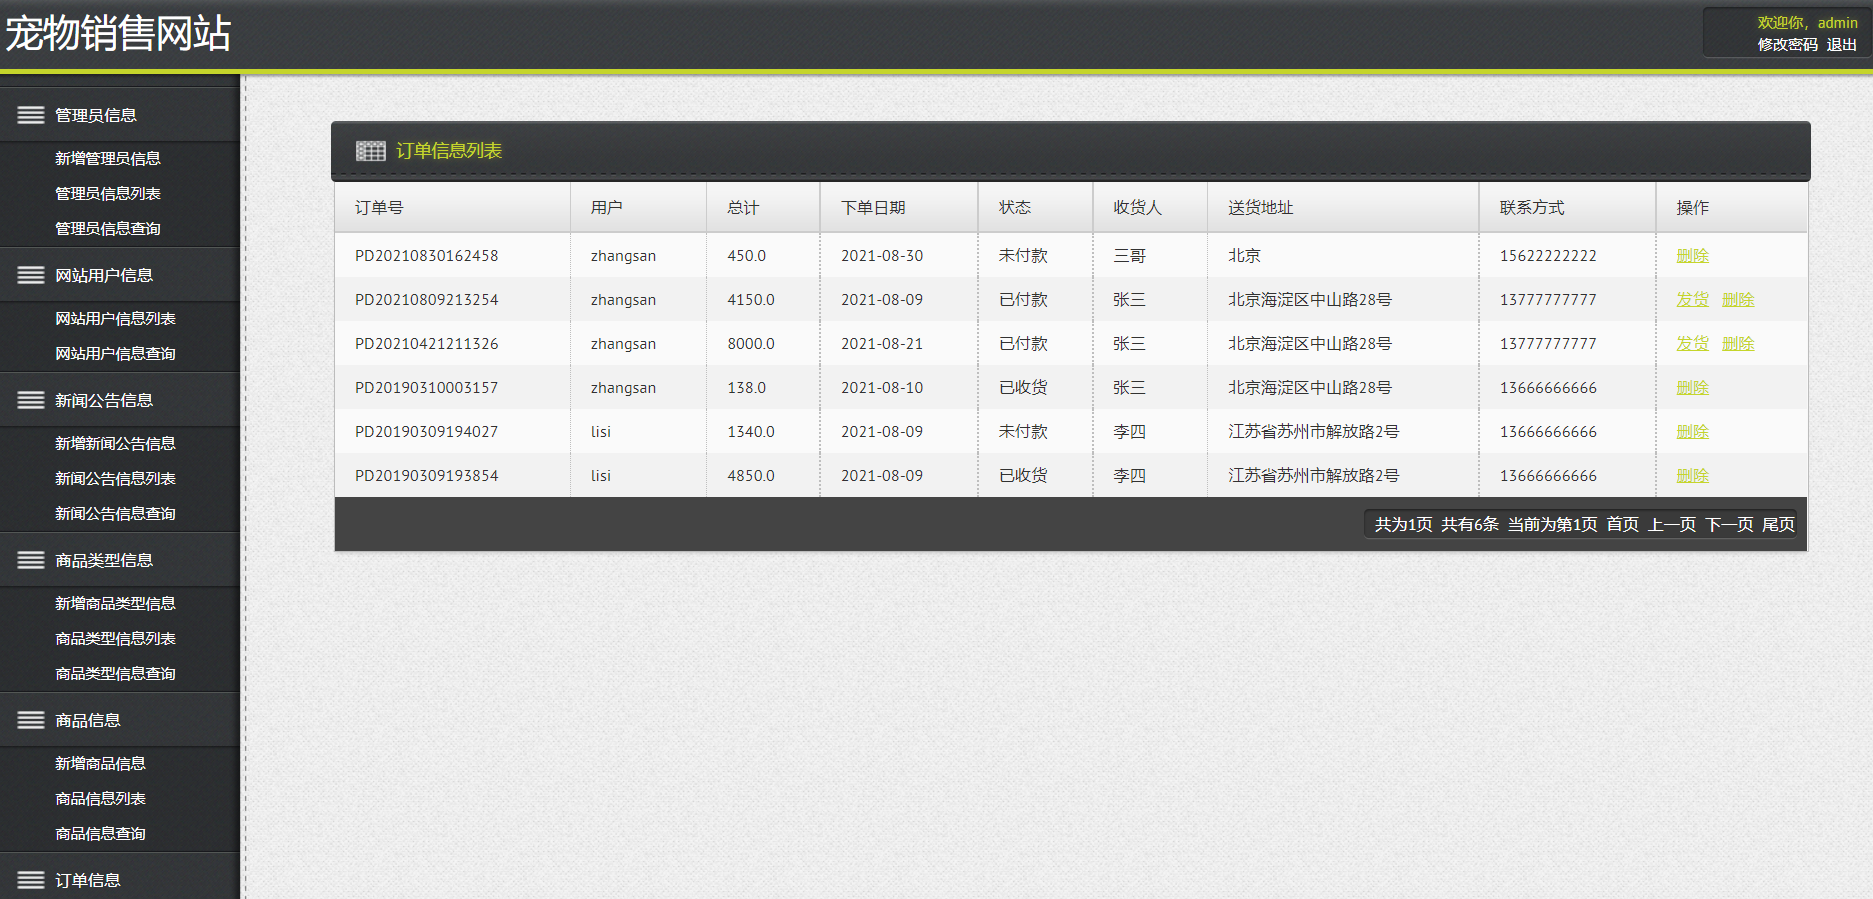This screenshot has width=1873, height=899.
Task: Open 新闻公告信息查询 page
Action: (115, 513)
